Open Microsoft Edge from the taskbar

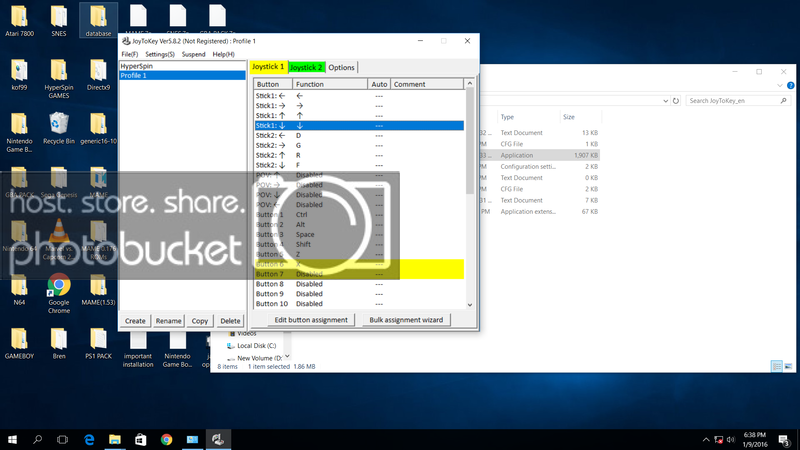(x=89, y=439)
